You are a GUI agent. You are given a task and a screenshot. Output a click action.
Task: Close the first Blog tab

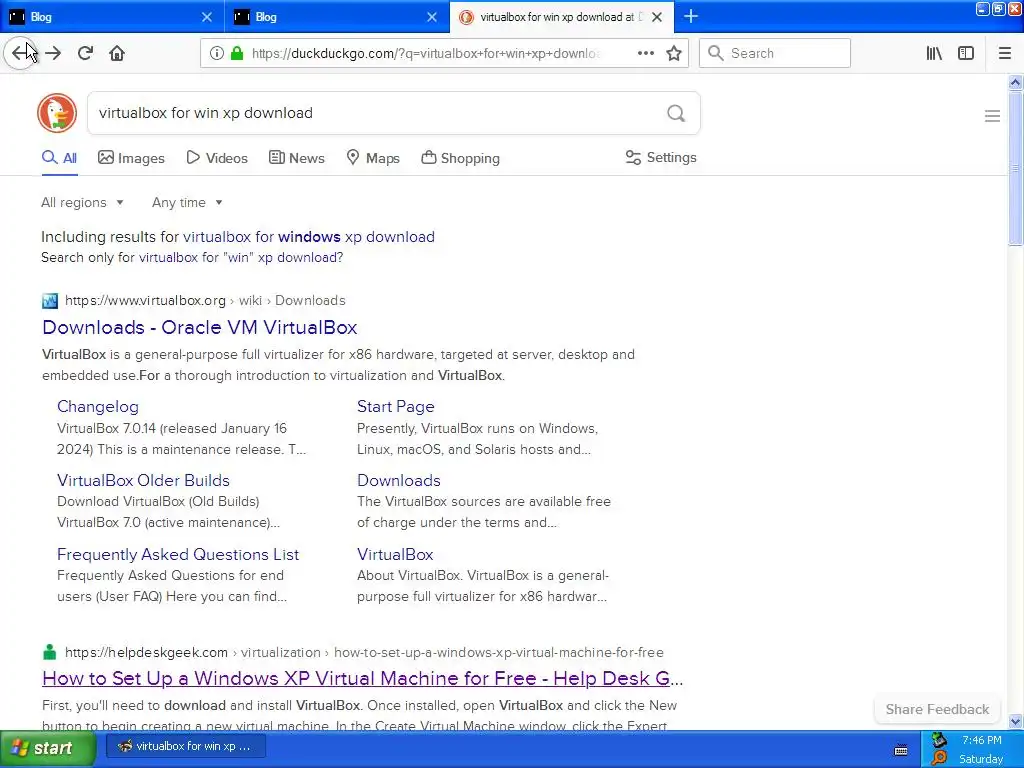(206, 17)
